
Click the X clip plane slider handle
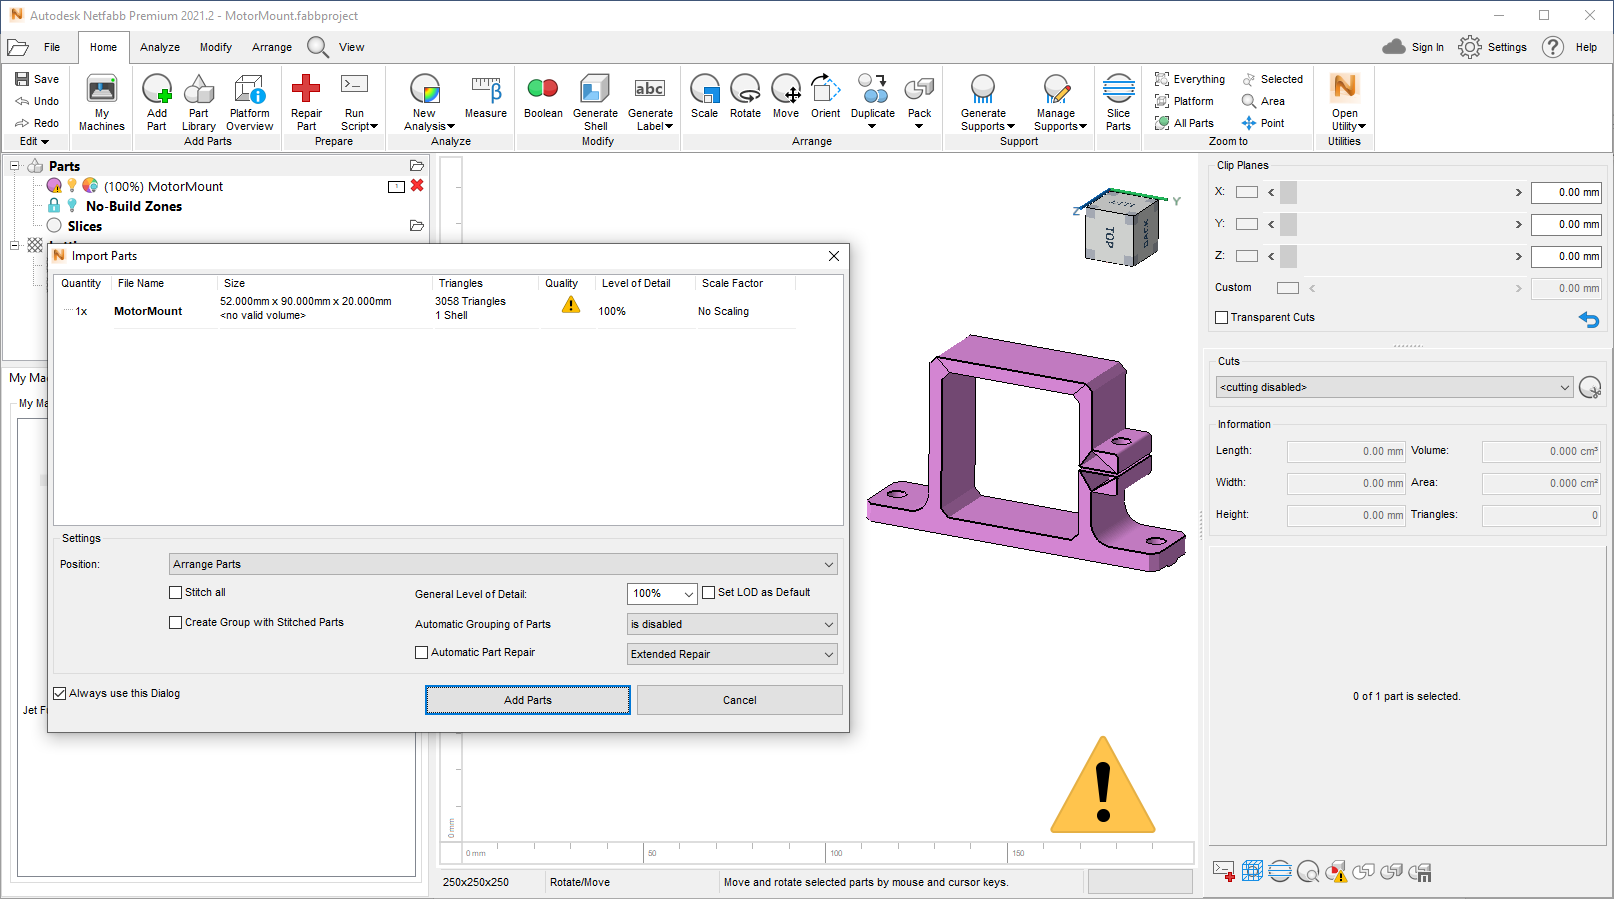tap(1288, 192)
